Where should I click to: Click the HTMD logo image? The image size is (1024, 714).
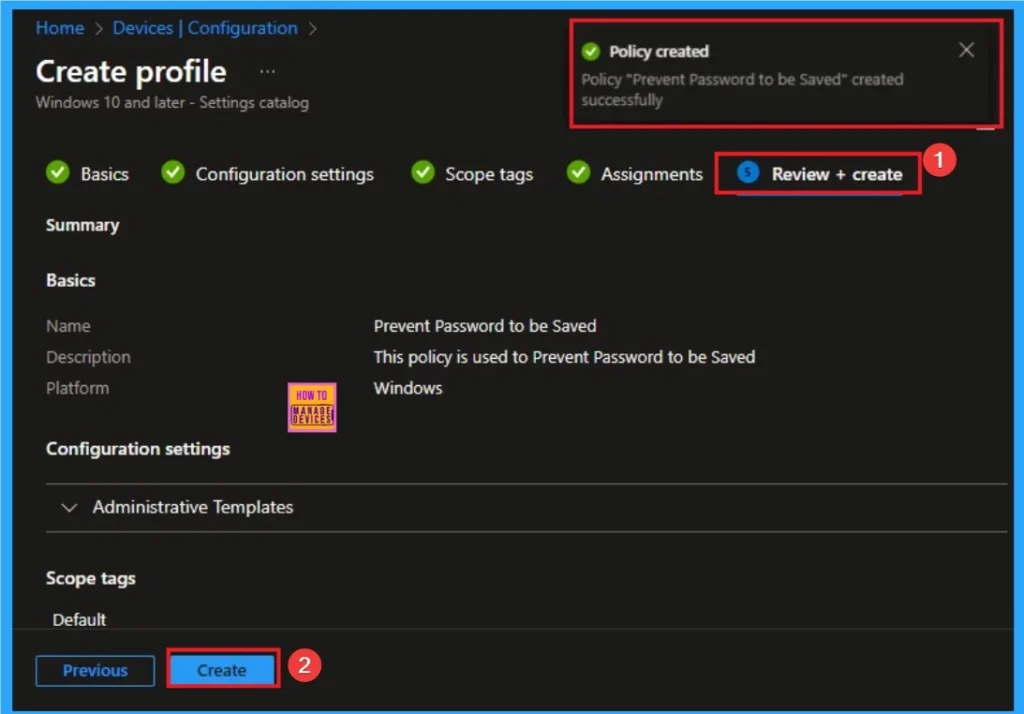click(312, 407)
